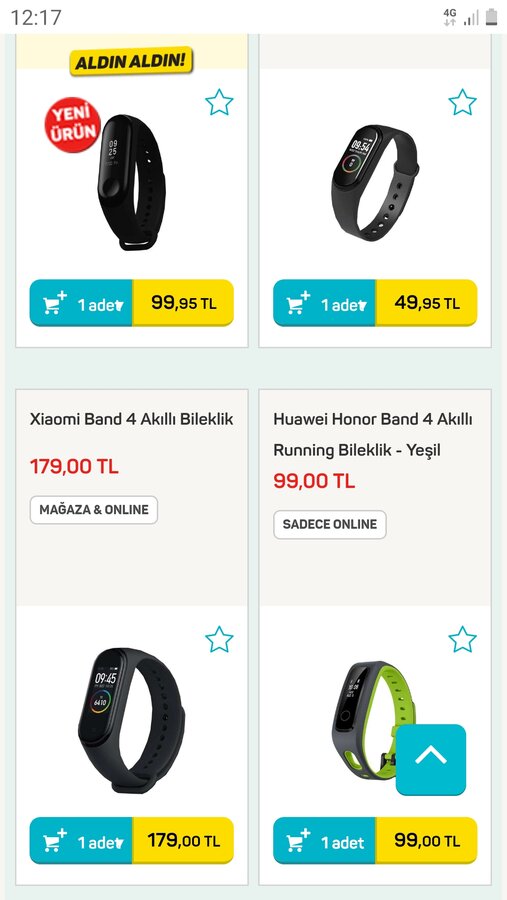Open quantity dropdown for Xiaomi Band 4
This screenshot has height=900, width=507.
[x=100, y=841]
